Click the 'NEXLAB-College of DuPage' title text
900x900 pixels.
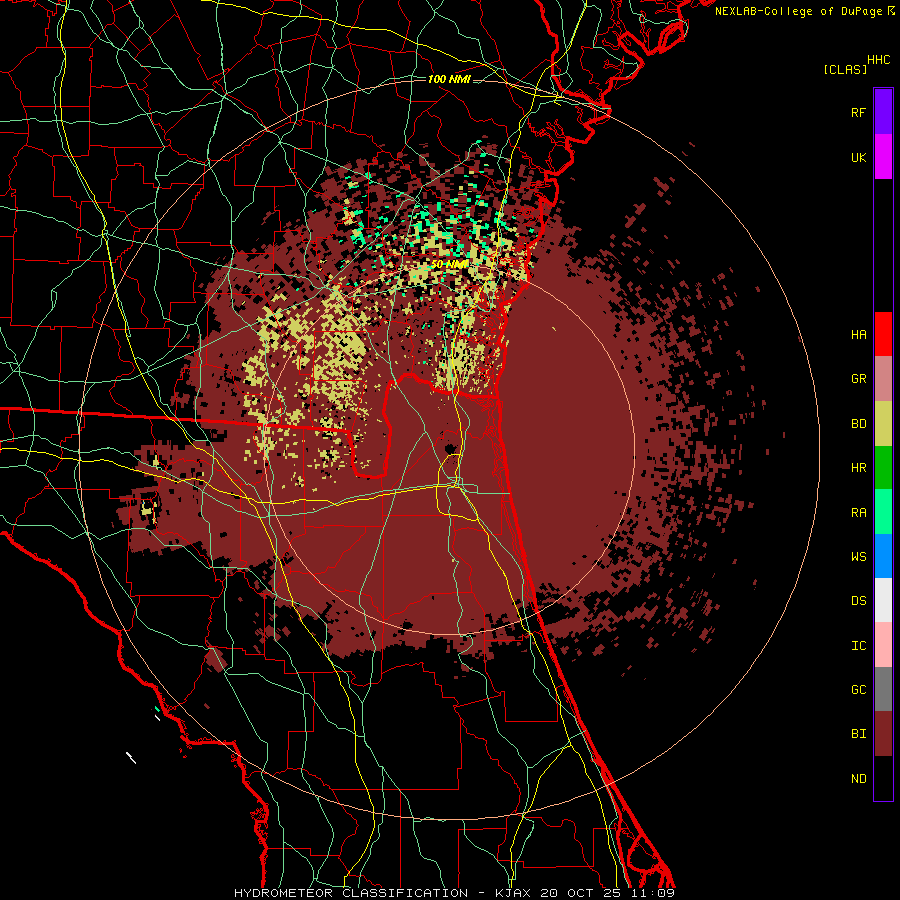tap(799, 11)
